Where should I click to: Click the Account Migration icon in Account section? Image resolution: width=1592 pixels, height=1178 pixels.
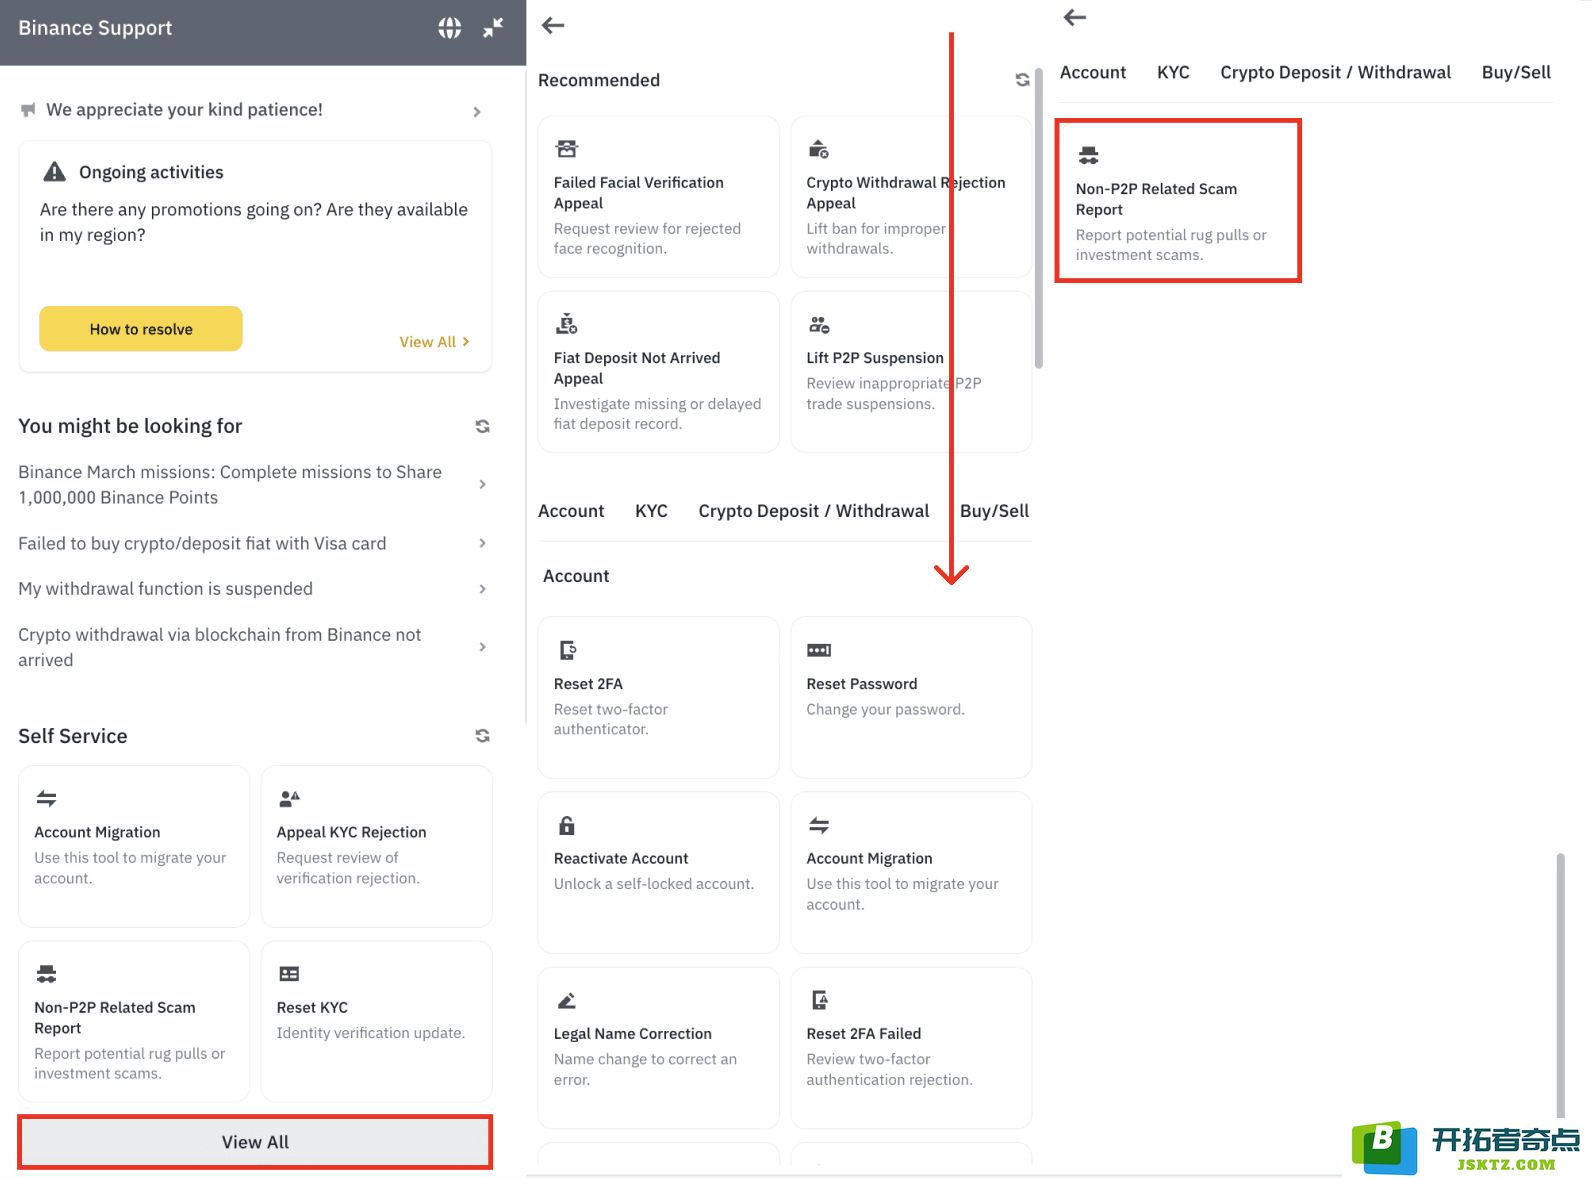pyautogui.click(x=818, y=825)
